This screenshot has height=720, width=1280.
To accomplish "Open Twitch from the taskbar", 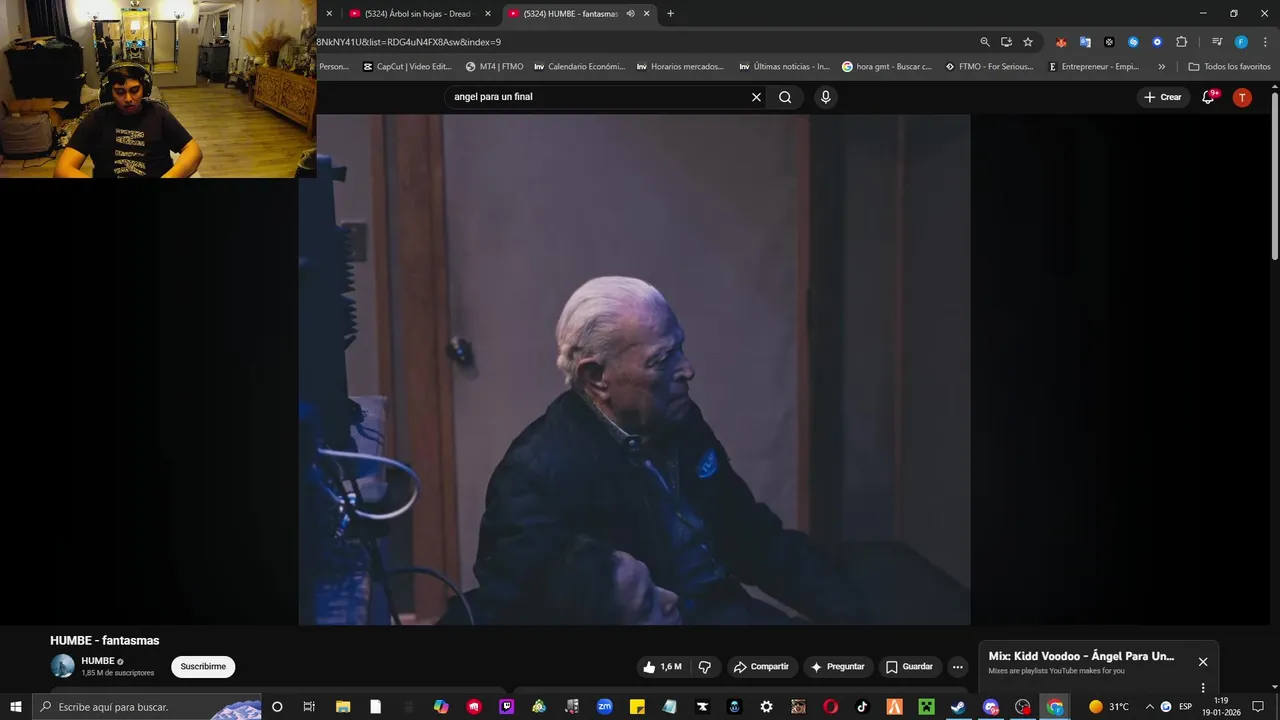I will click(506, 706).
